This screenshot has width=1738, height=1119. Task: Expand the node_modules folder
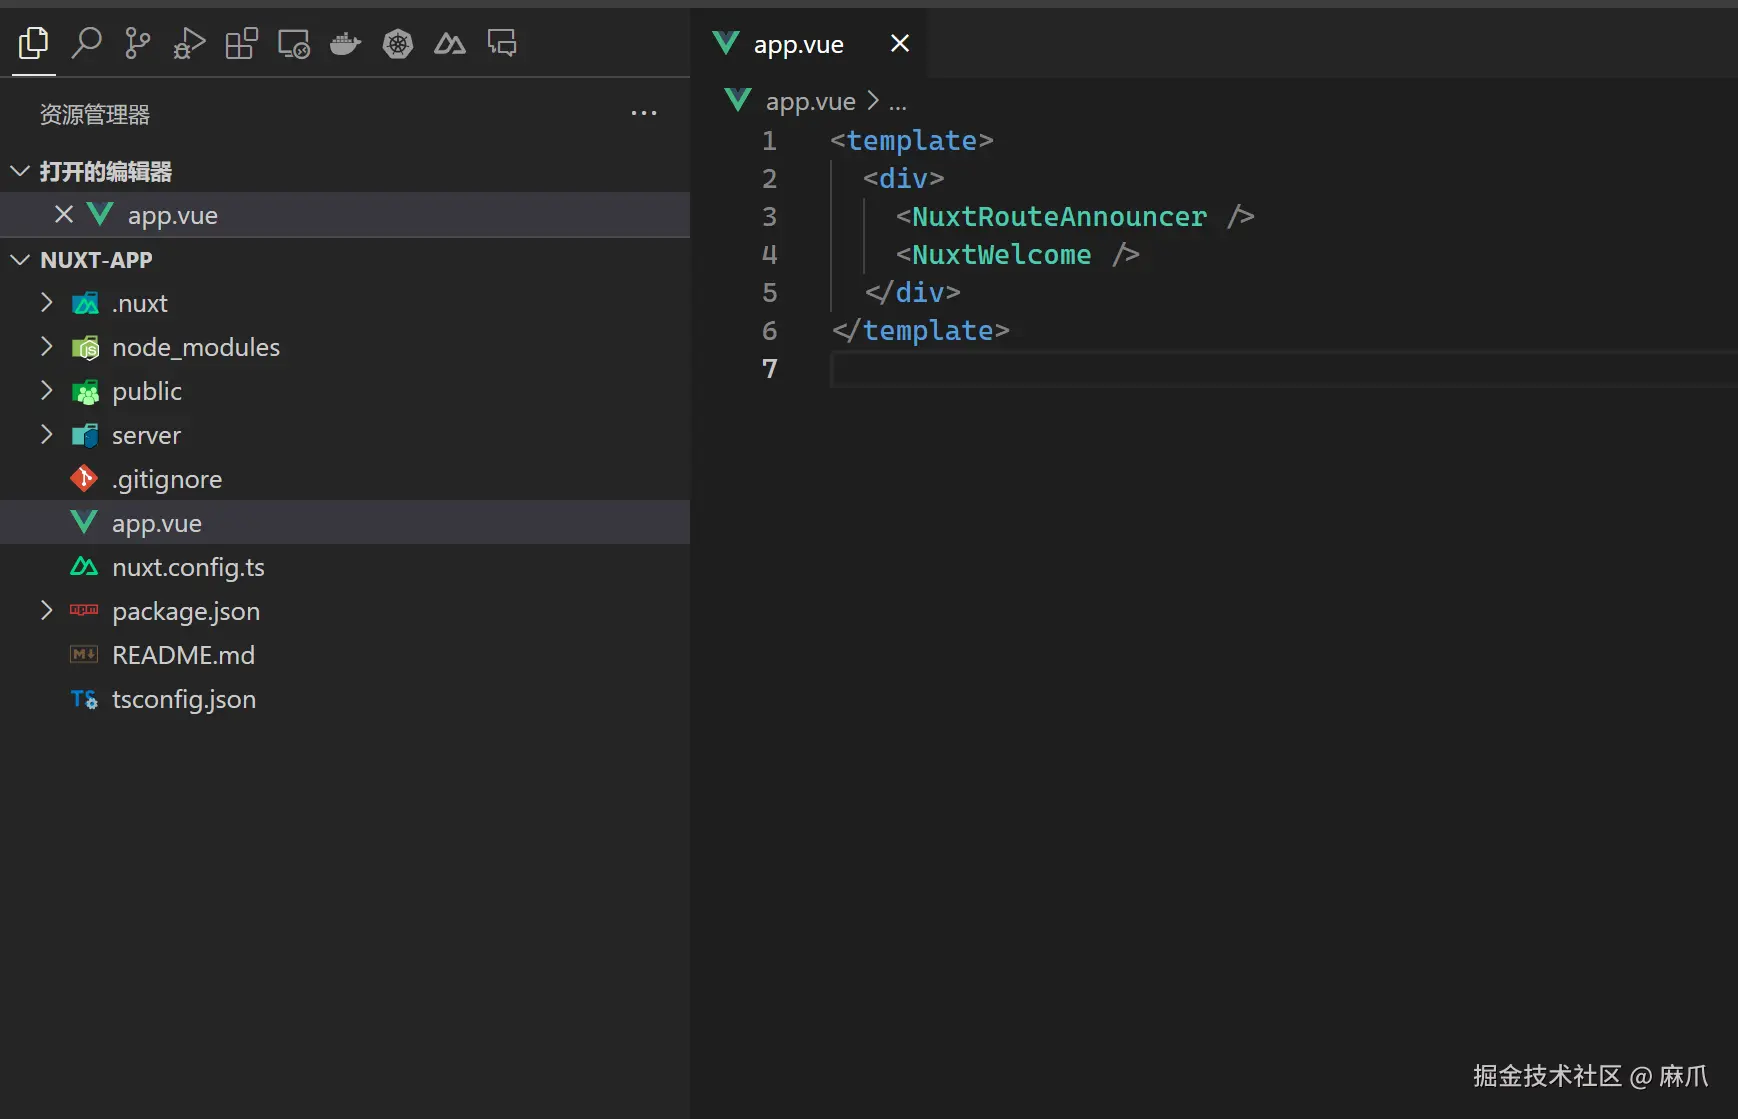pyautogui.click(x=46, y=347)
